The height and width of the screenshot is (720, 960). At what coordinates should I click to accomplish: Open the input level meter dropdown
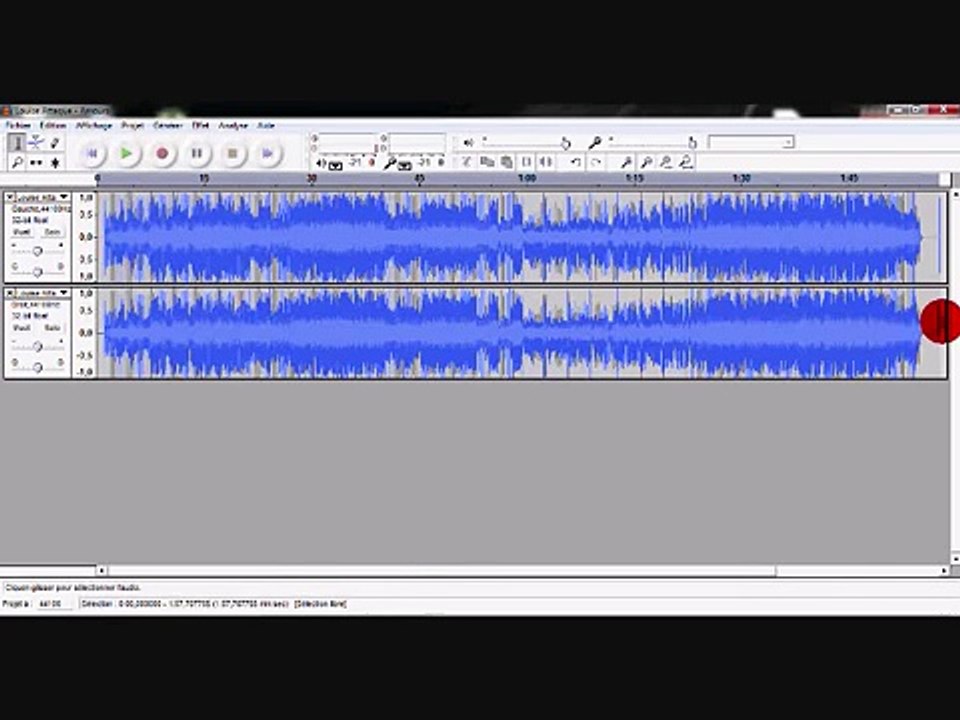coord(405,164)
